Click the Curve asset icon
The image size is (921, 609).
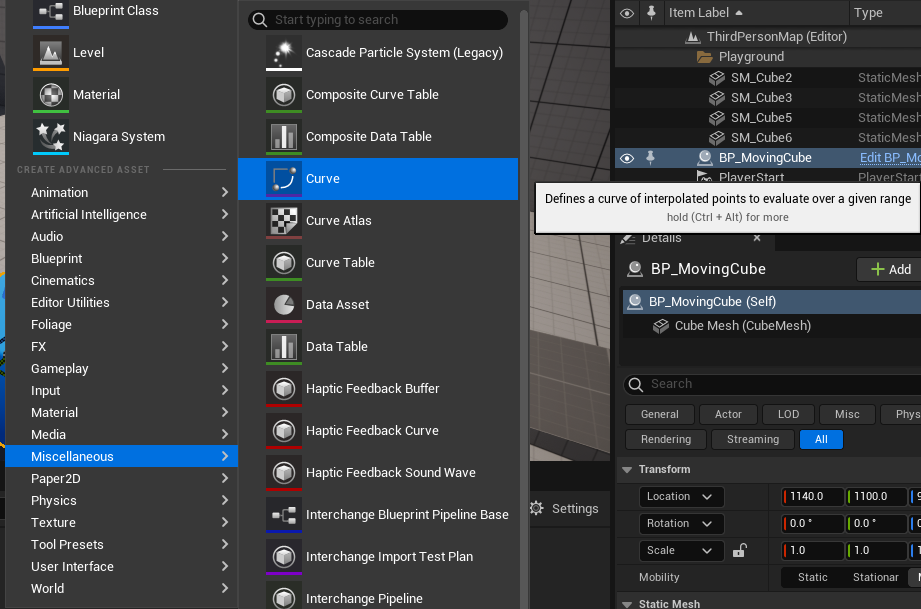284,179
